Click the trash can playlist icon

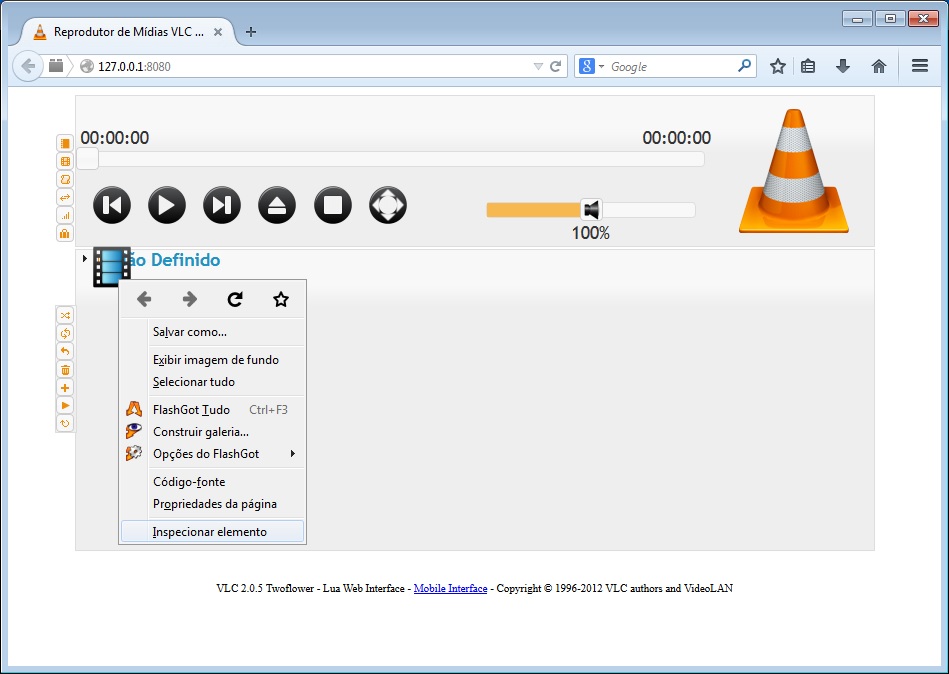[x=65, y=370]
